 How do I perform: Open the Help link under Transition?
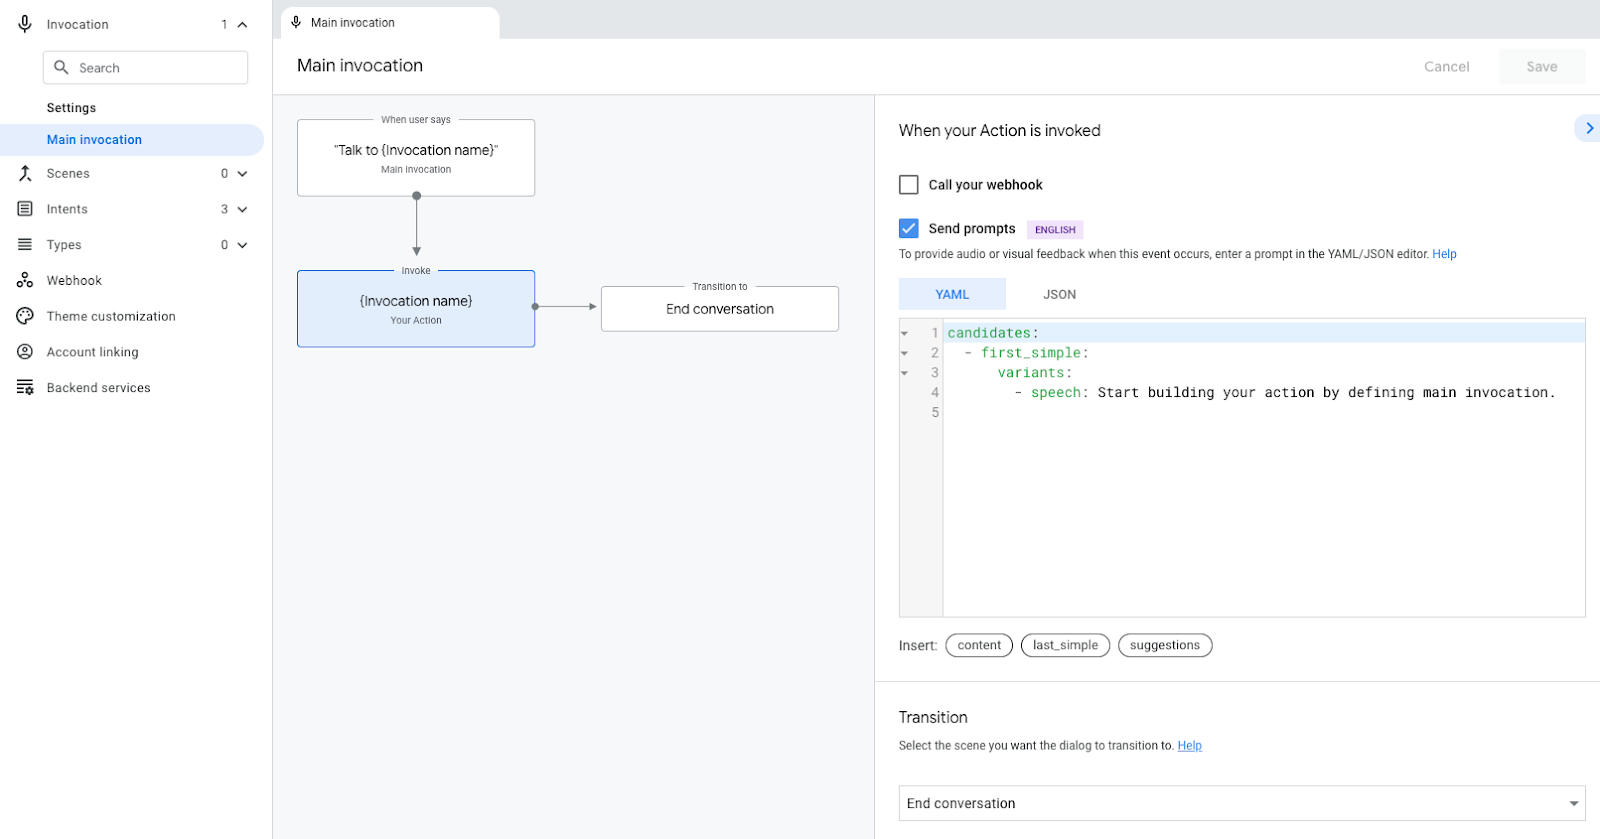1189,745
